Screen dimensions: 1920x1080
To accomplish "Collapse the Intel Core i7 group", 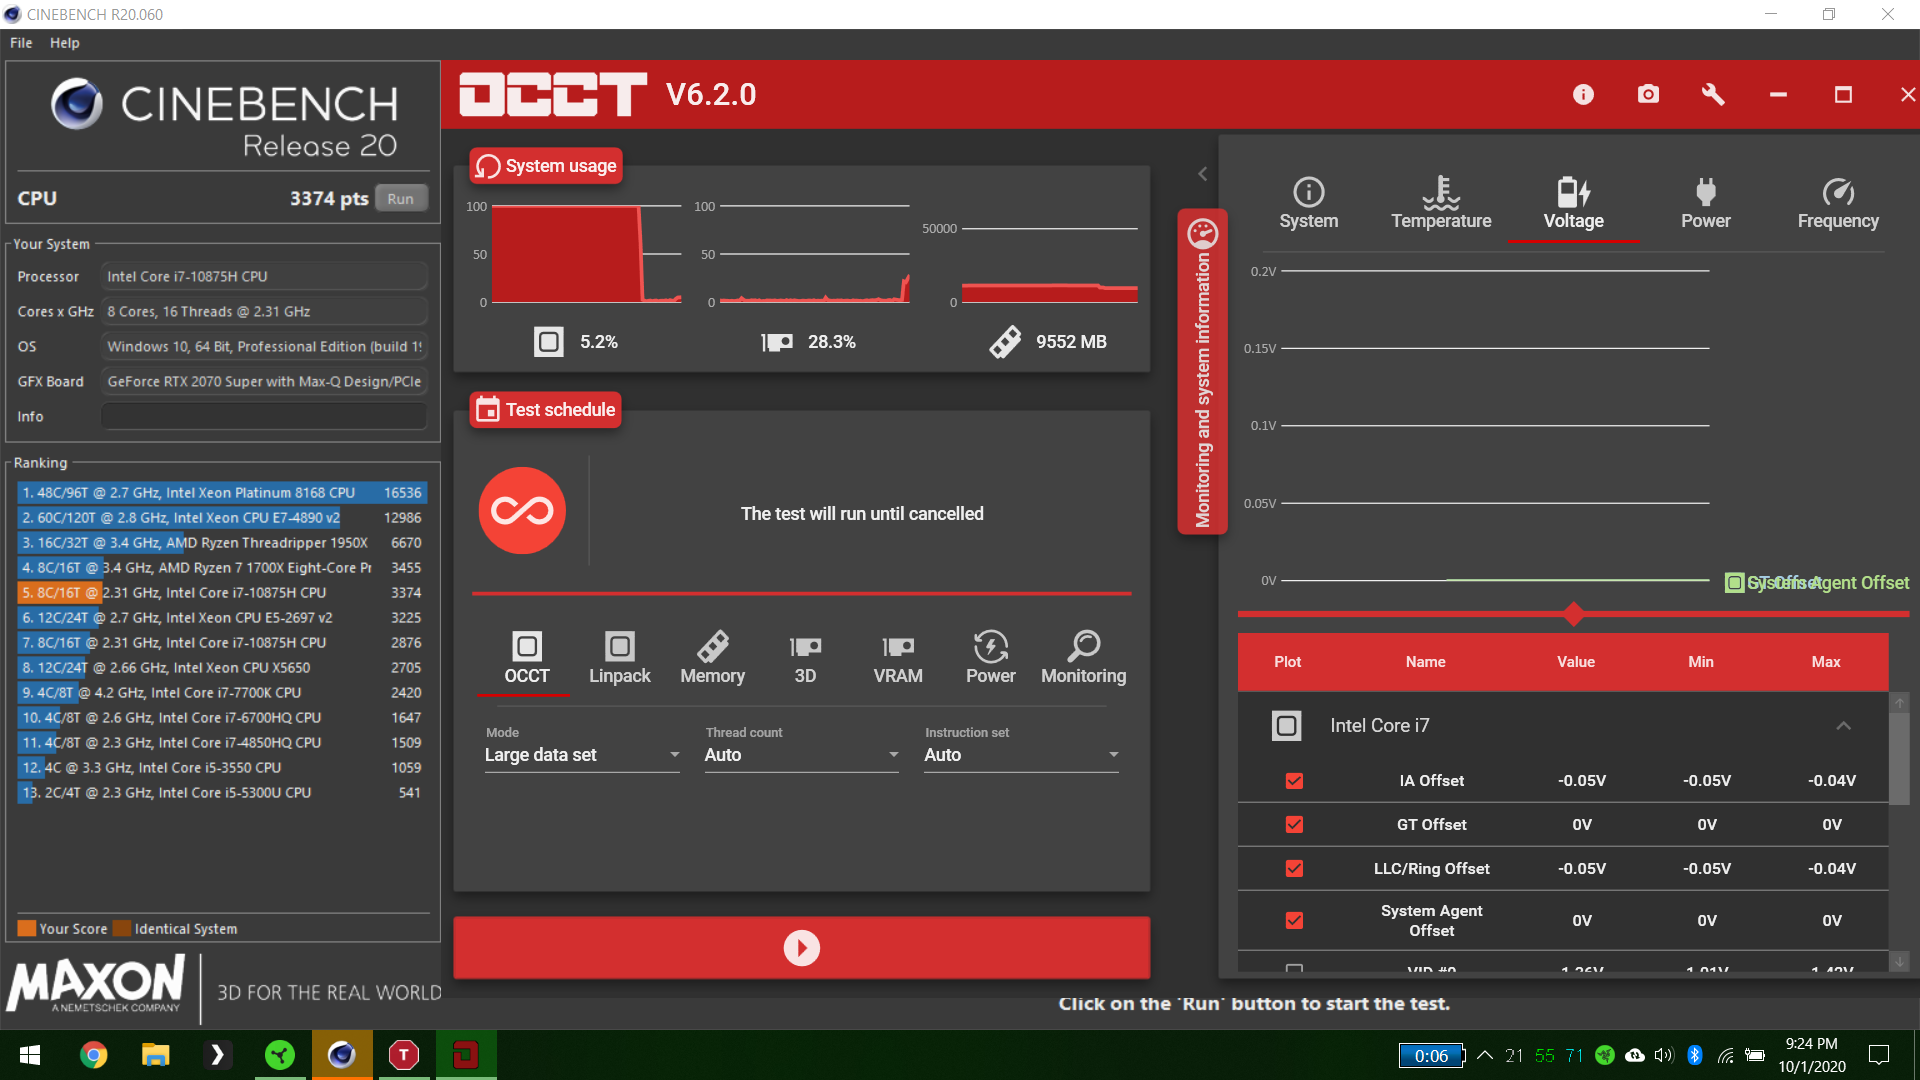I will click(x=1843, y=726).
